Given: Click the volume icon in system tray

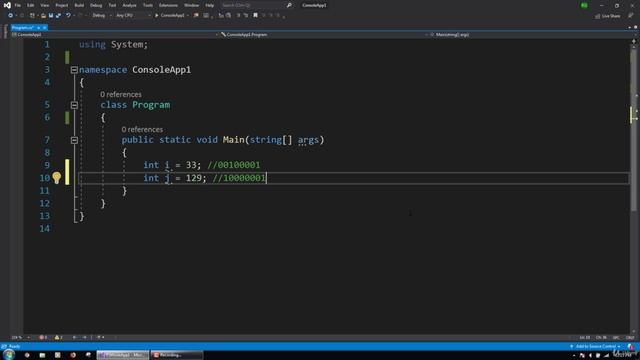Looking at the screenshot, I should click(591, 356).
